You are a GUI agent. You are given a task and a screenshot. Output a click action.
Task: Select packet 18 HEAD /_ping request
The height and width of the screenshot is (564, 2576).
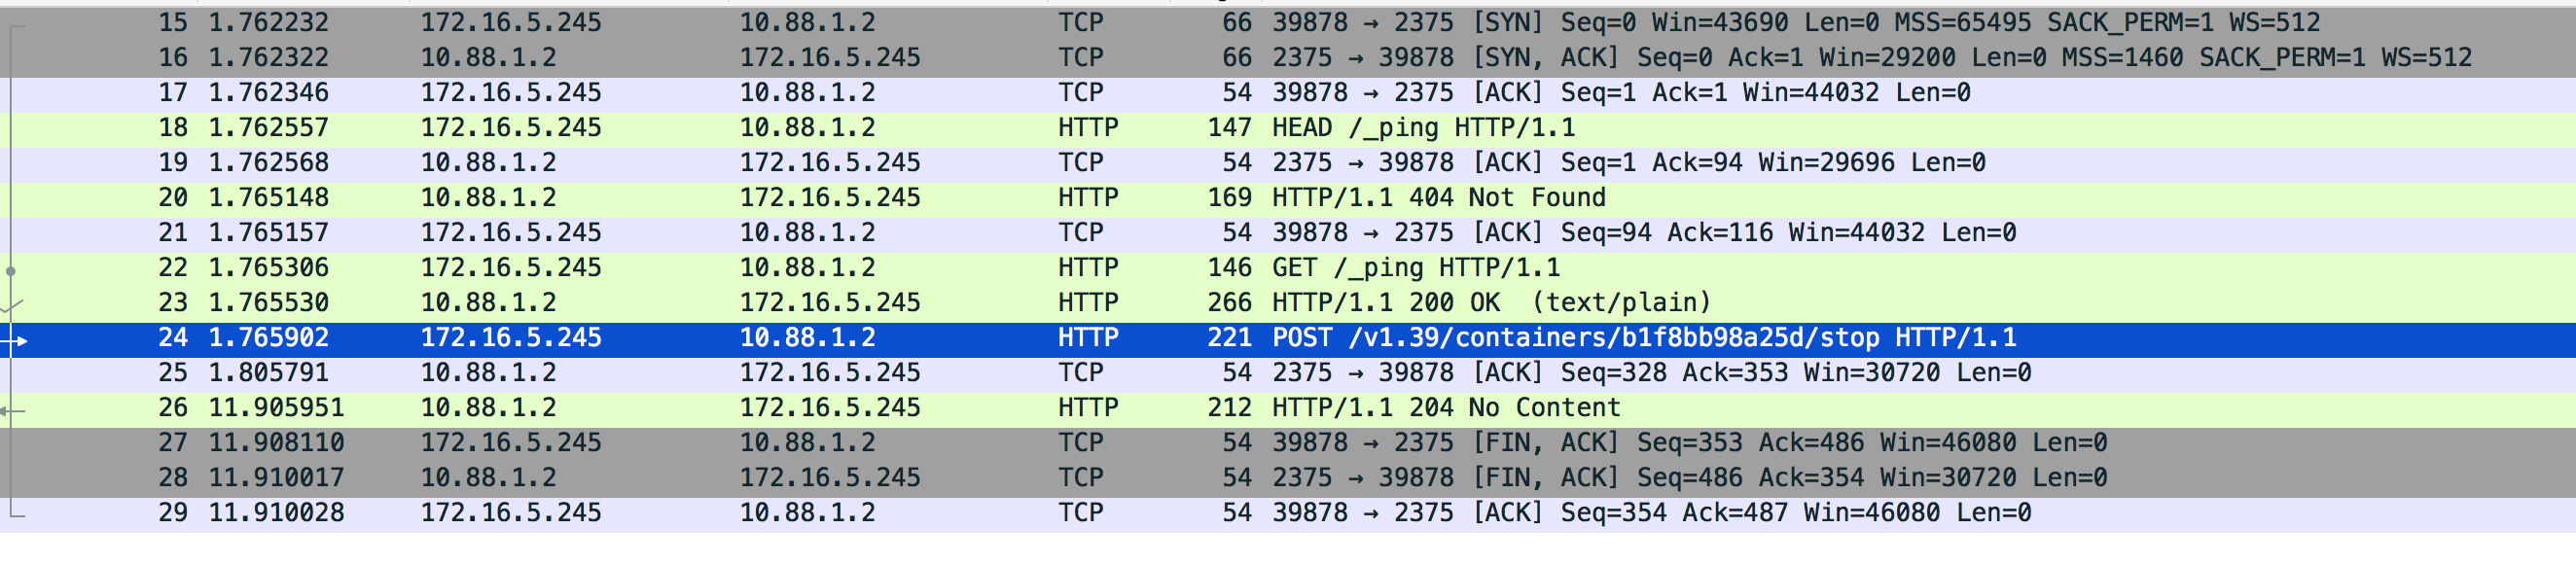pyautogui.click(x=1288, y=128)
